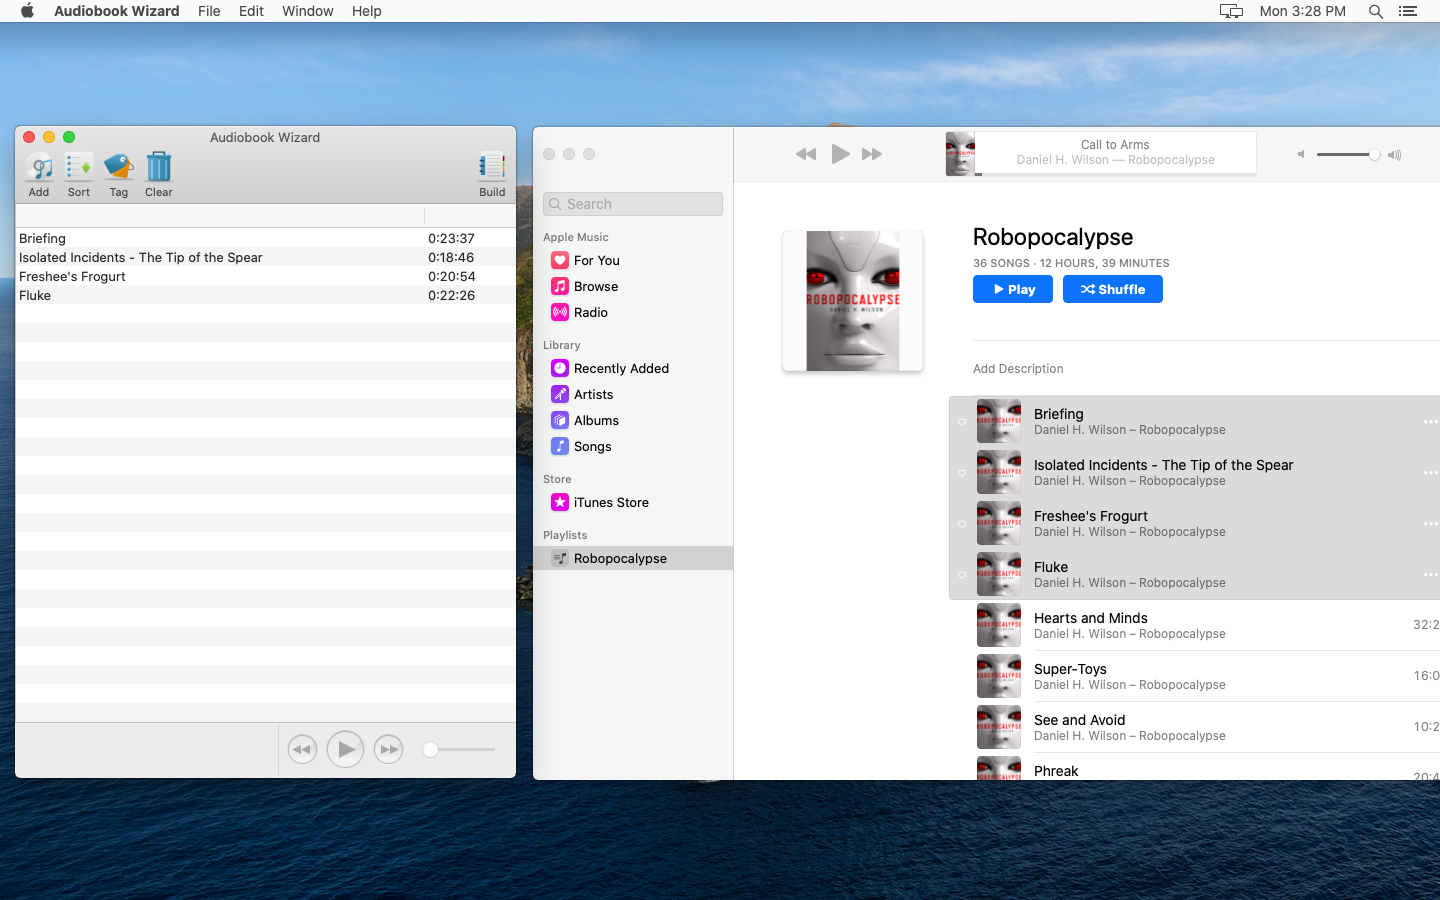This screenshot has width=1440, height=900.
Task: Open more options for Briefing song
Action: 1431,422
